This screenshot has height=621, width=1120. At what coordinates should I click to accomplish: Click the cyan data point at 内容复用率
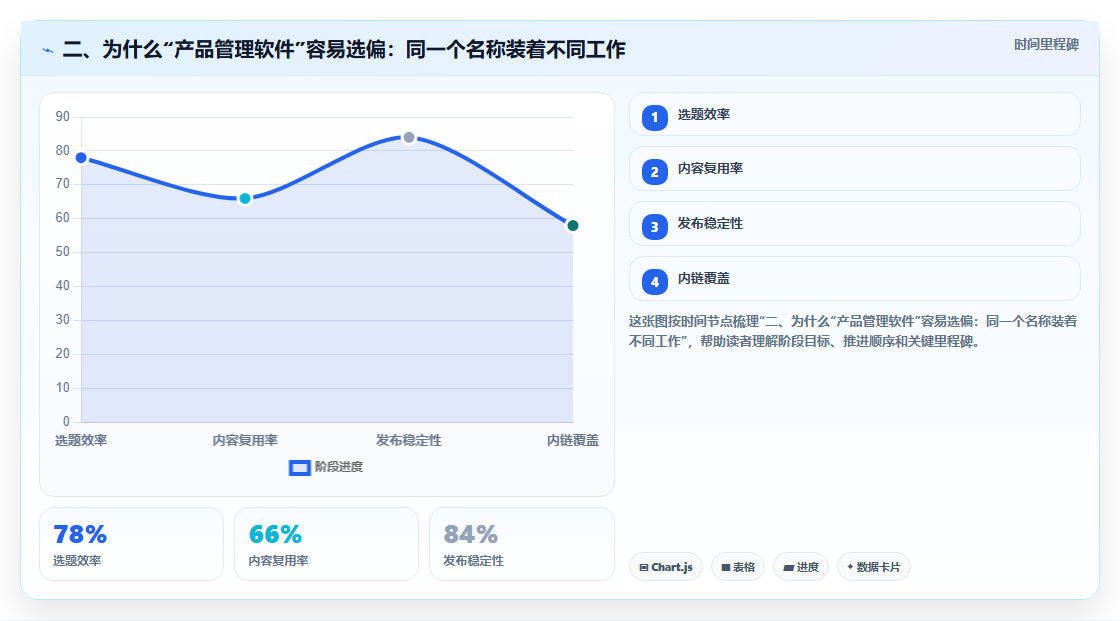245,199
